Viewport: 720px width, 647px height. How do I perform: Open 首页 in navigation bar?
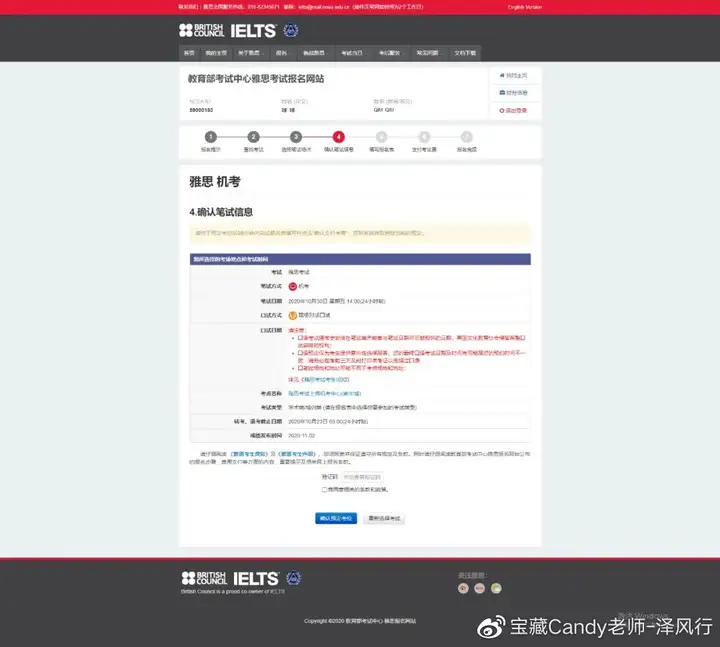coord(189,53)
